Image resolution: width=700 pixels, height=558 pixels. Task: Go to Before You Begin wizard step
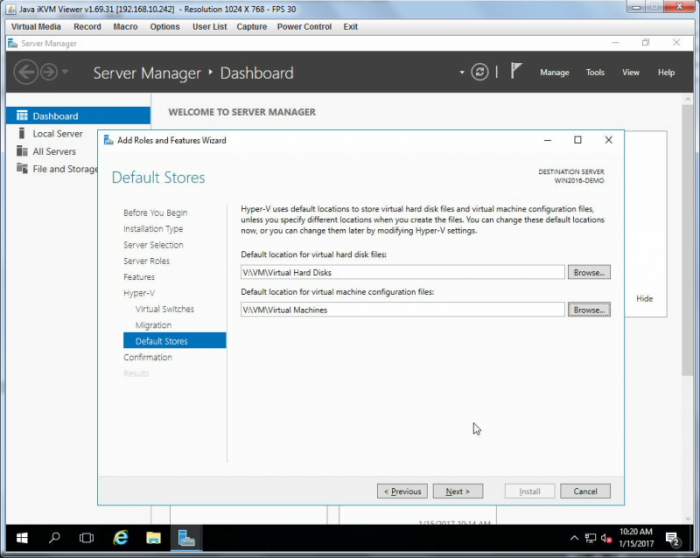click(x=155, y=212)
